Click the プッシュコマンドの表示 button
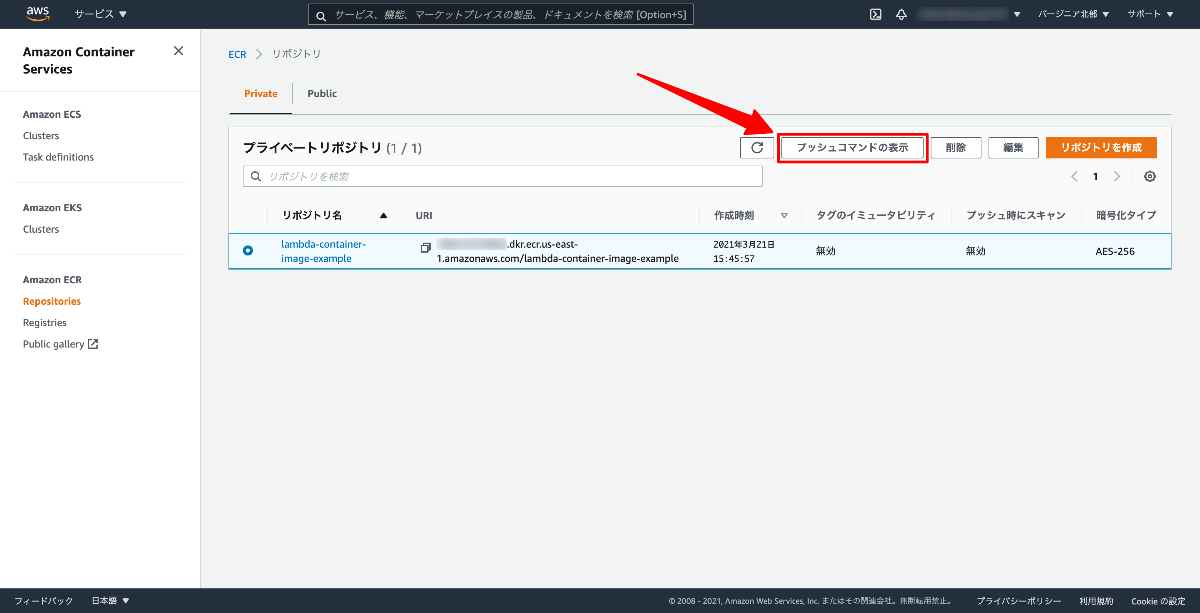This screenshot has height=613, width=1200. [x=852, y=147]
